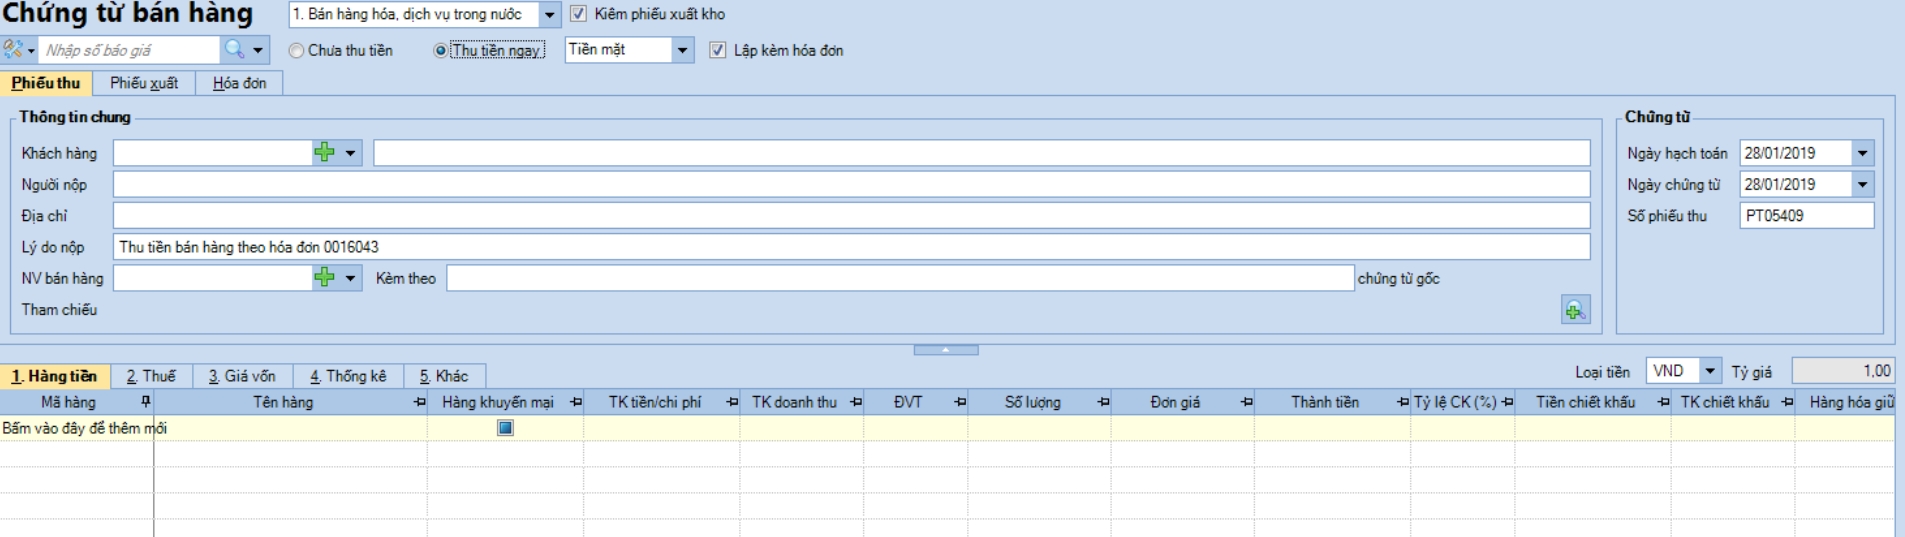Image resolution: width=1905 pixels, height=537 pixels.
Task: Switch to the Phiếu xuất tab
Action: coord(144,83)
